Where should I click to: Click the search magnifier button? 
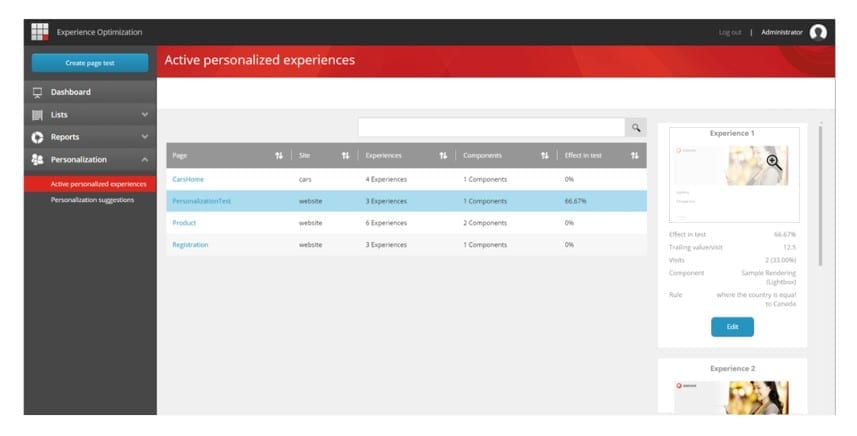[636, 127]
